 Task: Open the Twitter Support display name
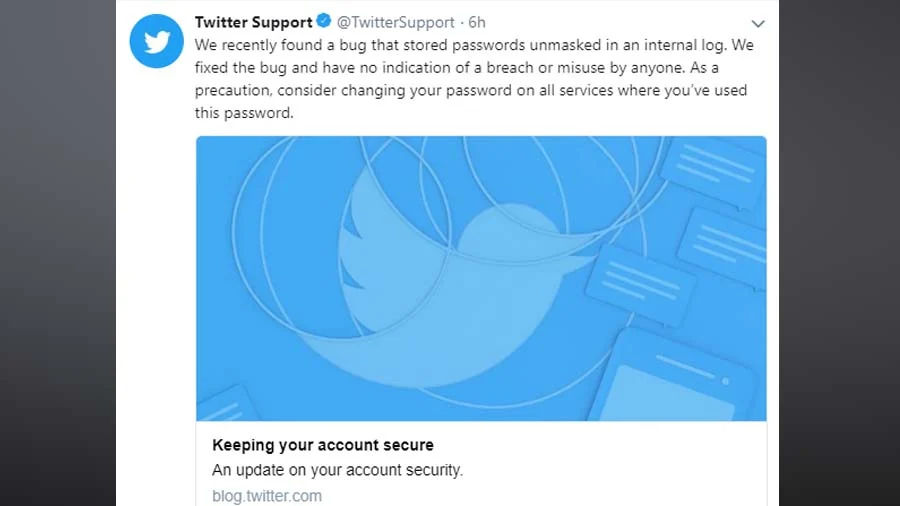click(253, 22)
